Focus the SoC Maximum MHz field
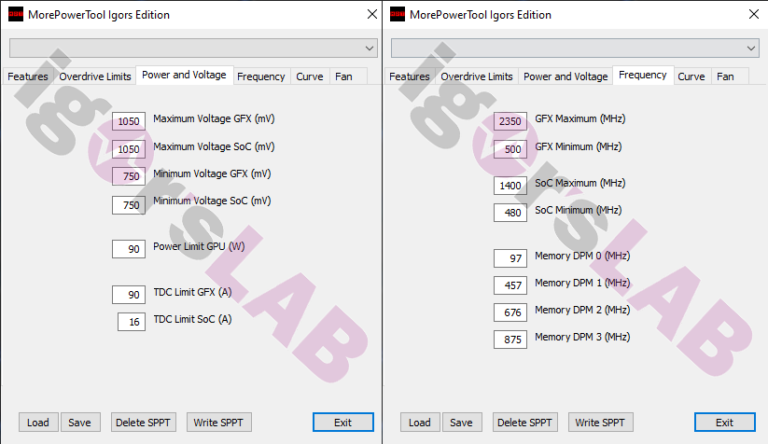 pos(510,185)
